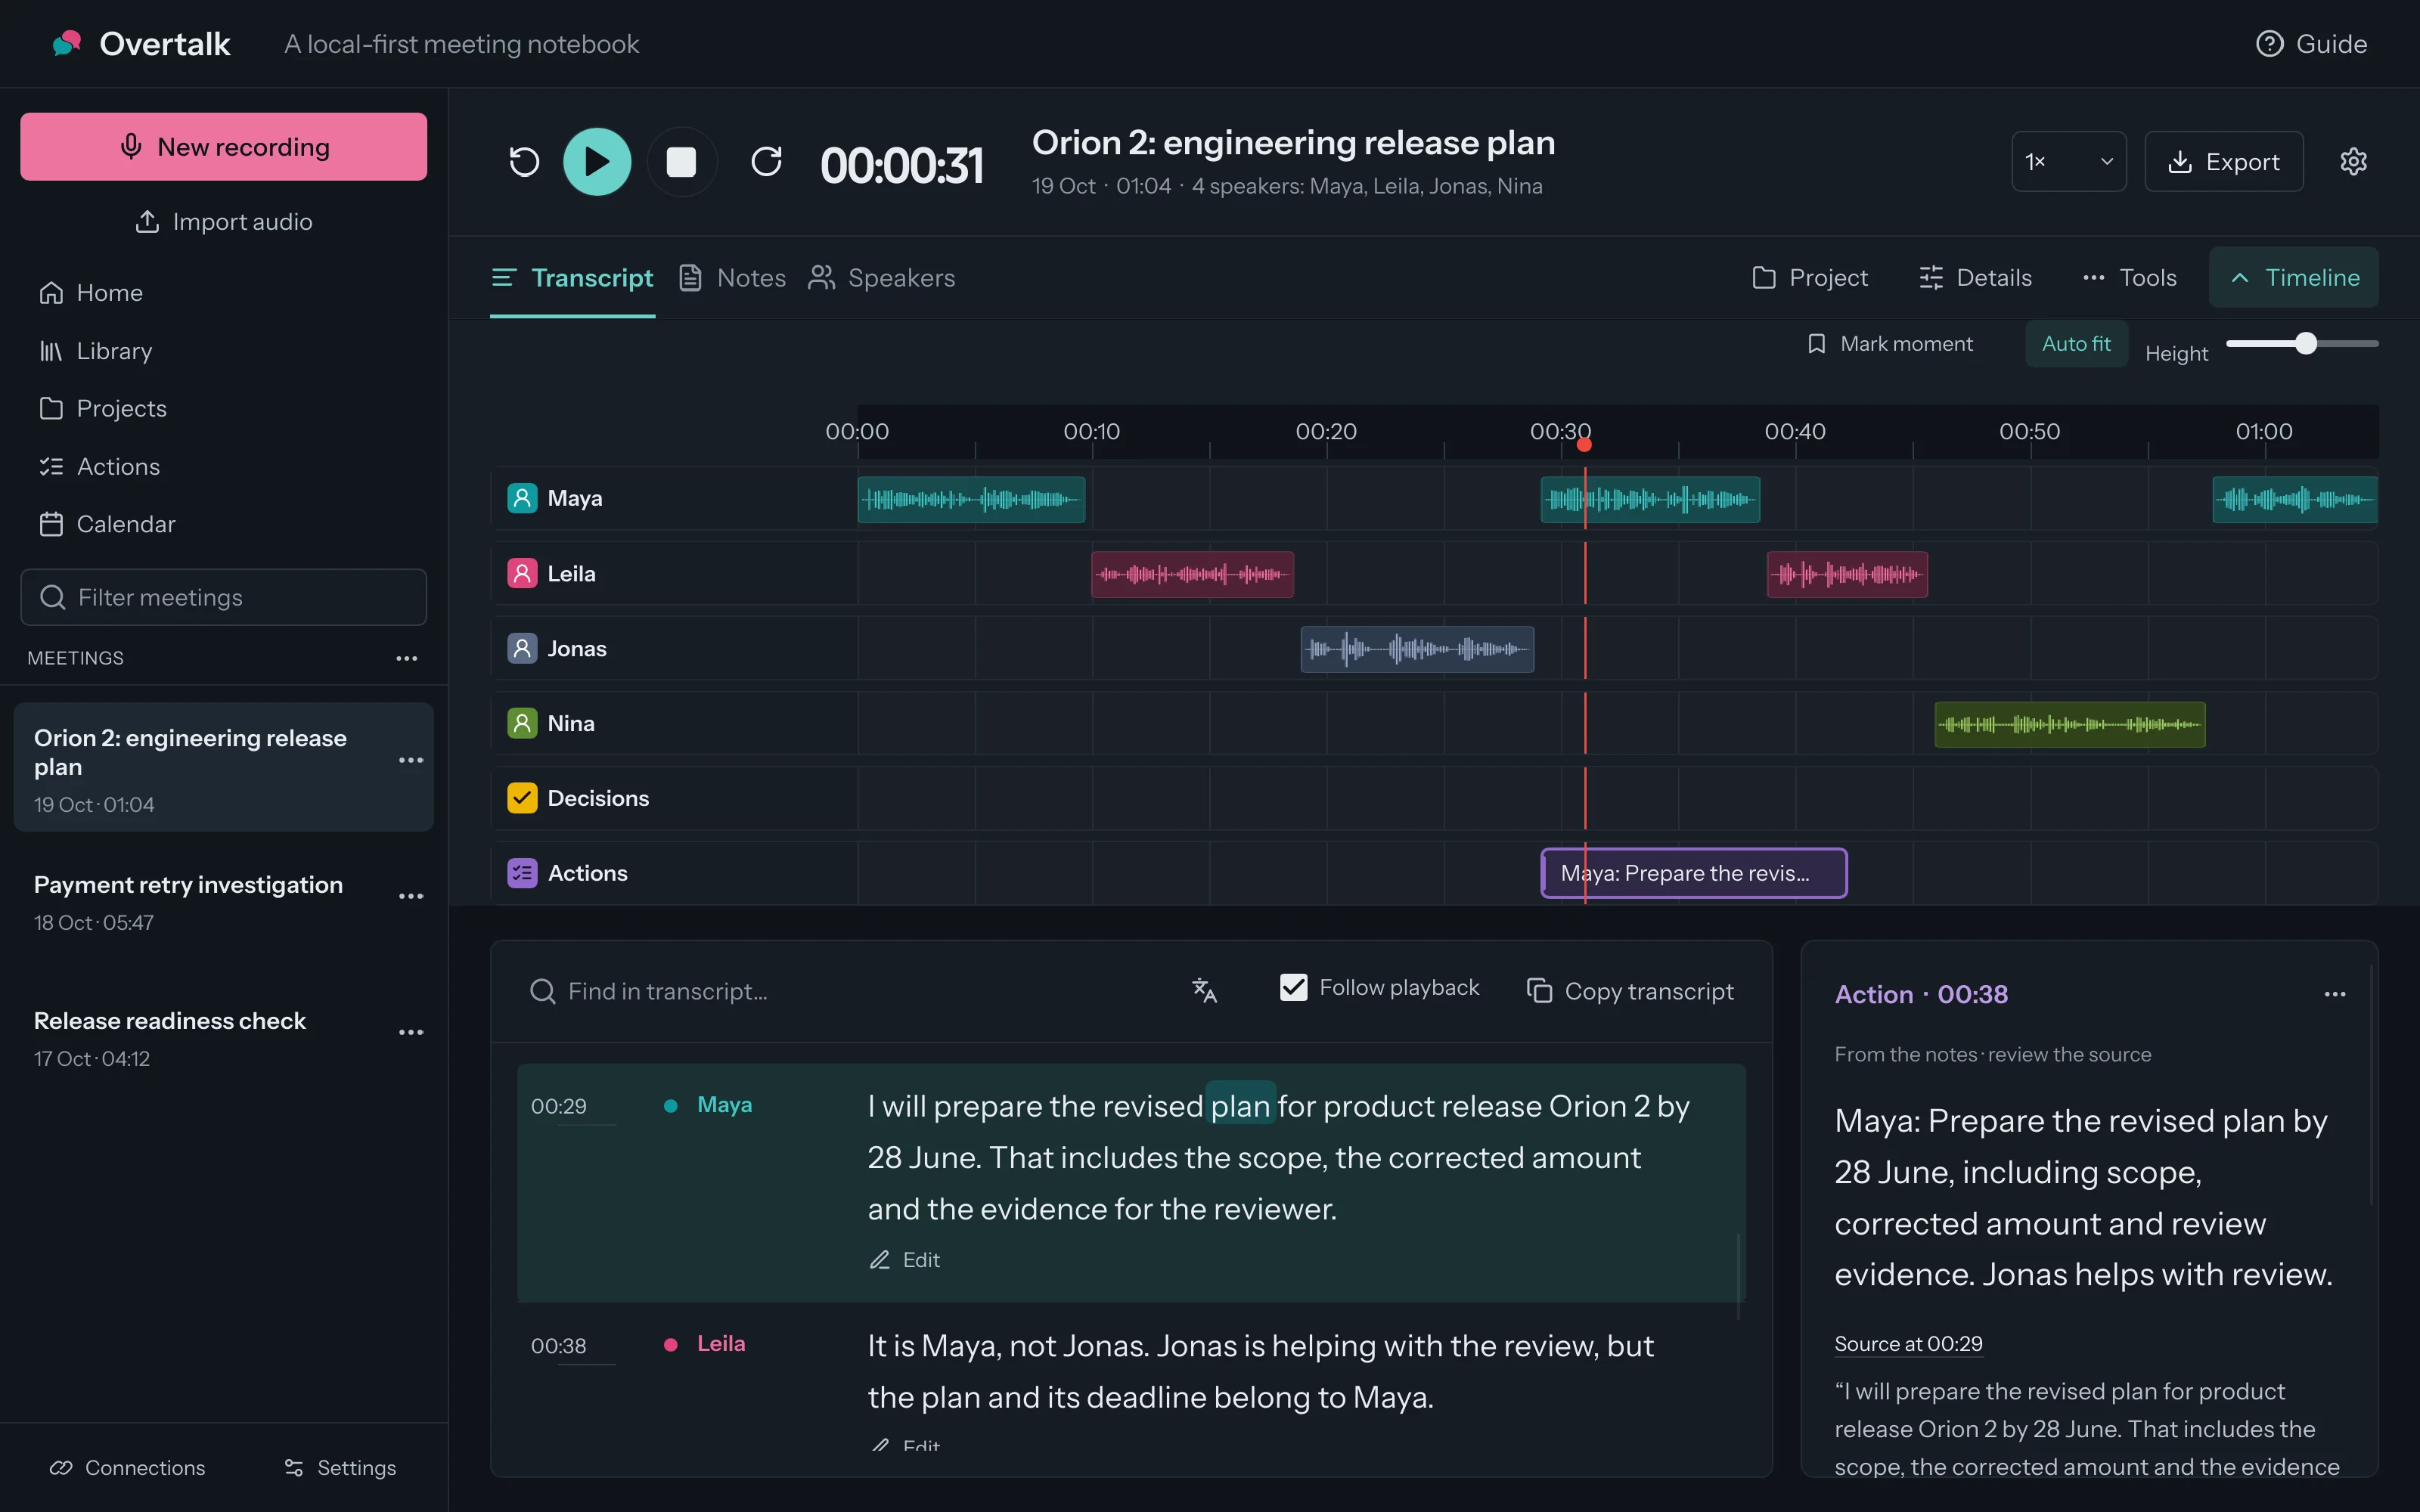Jump to the 00:29 transcript timestamp
Screen dimensions: 2420x1512
click(559, 1106)
